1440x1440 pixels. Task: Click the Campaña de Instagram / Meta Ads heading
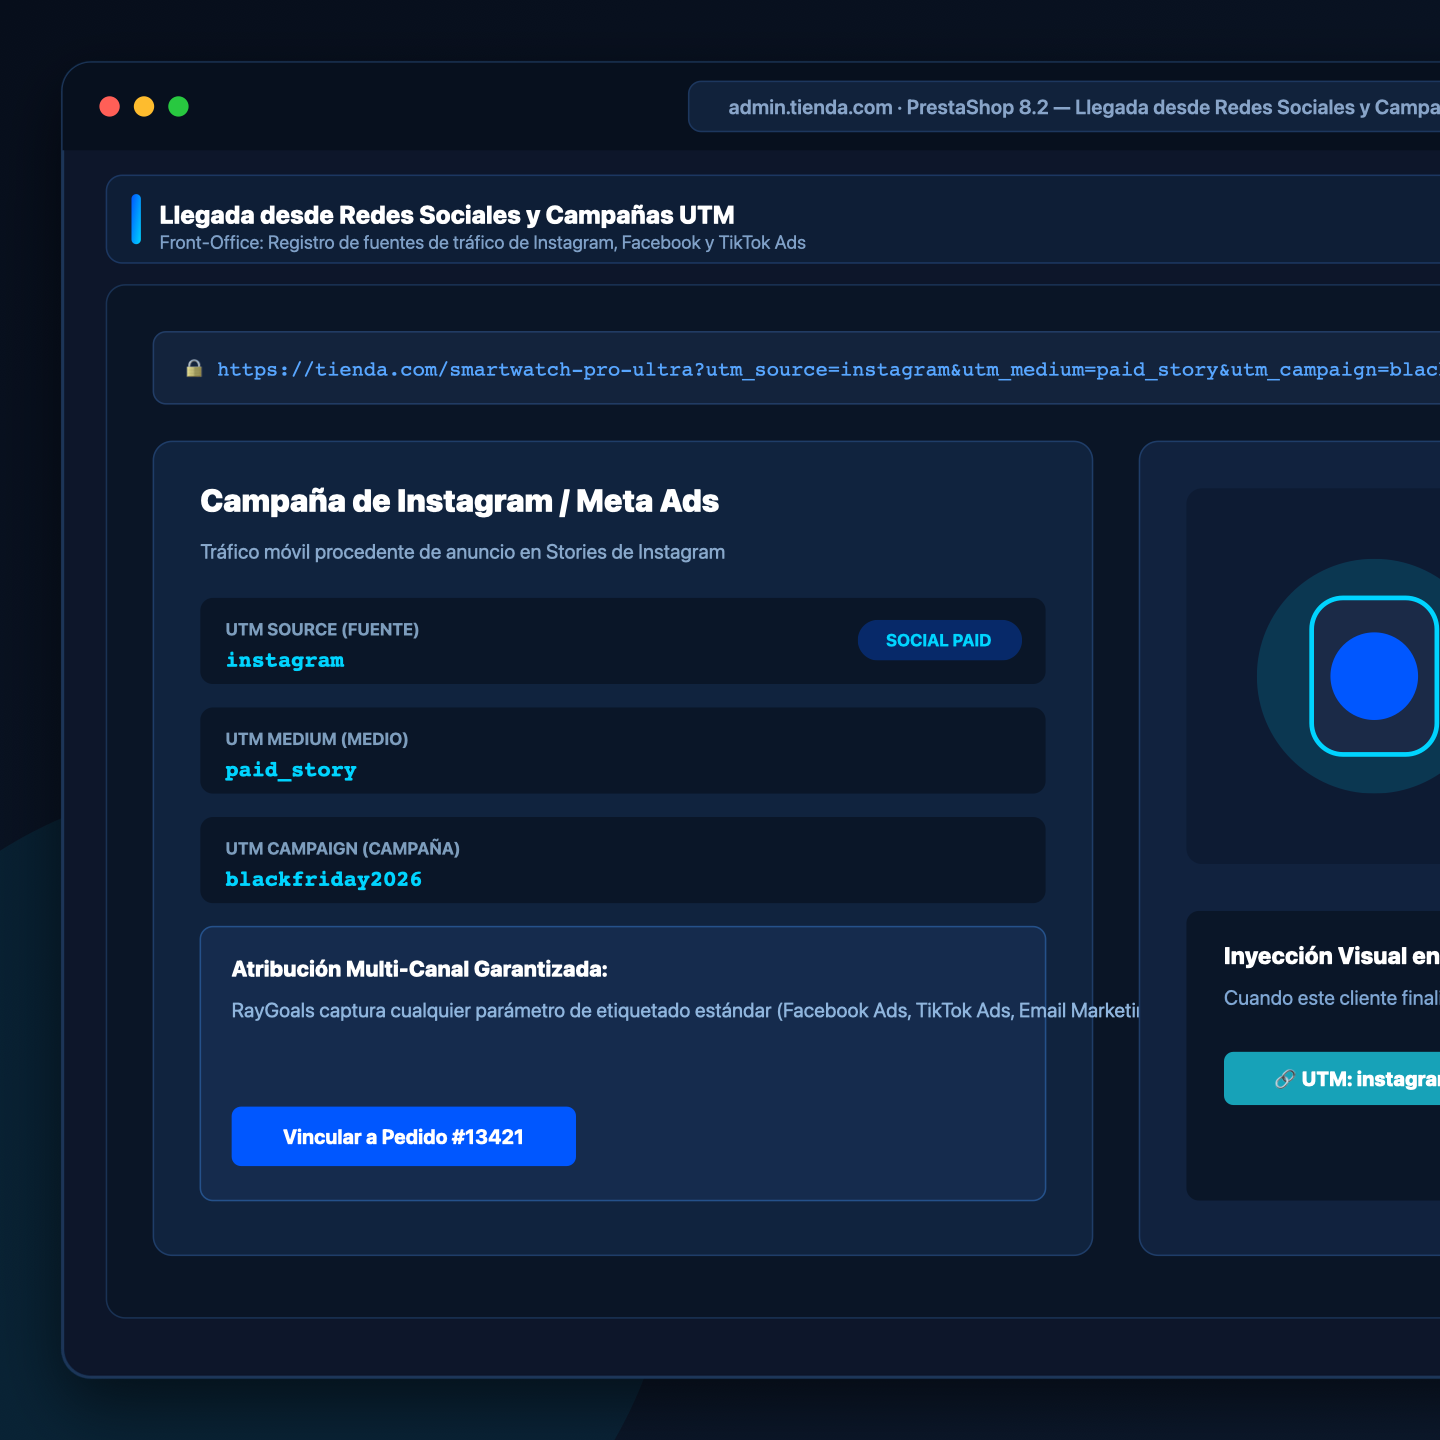click(x=460, y=501)
